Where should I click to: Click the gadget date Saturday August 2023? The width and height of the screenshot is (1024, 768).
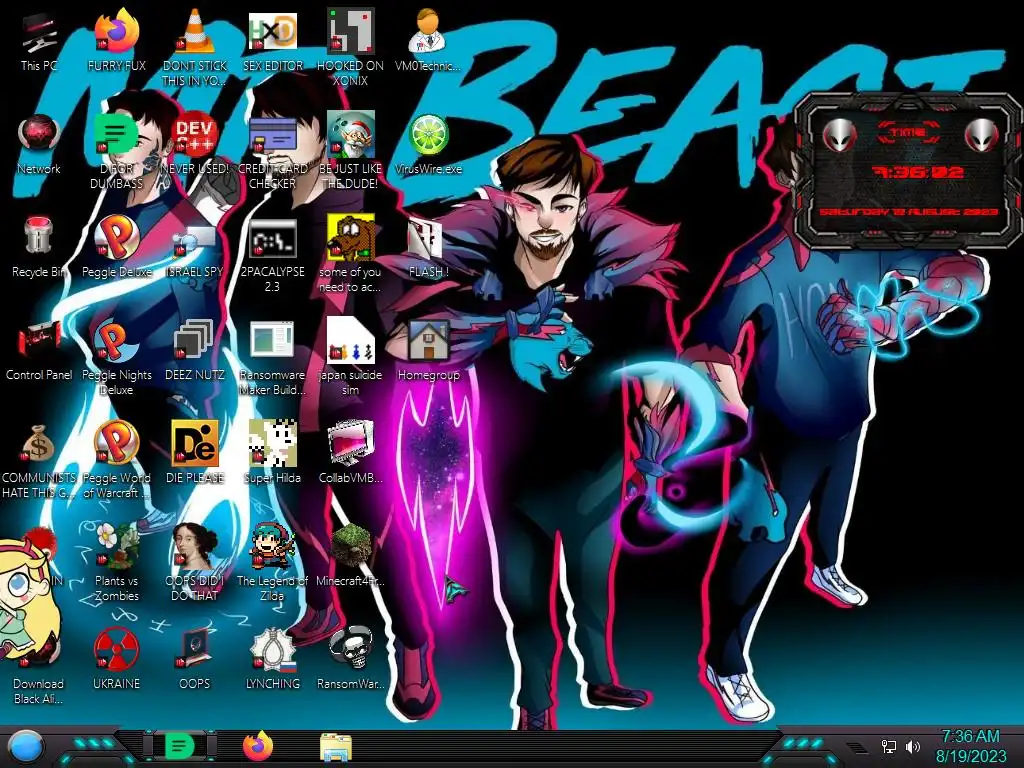pyautogui.click(x=908, y=212)
